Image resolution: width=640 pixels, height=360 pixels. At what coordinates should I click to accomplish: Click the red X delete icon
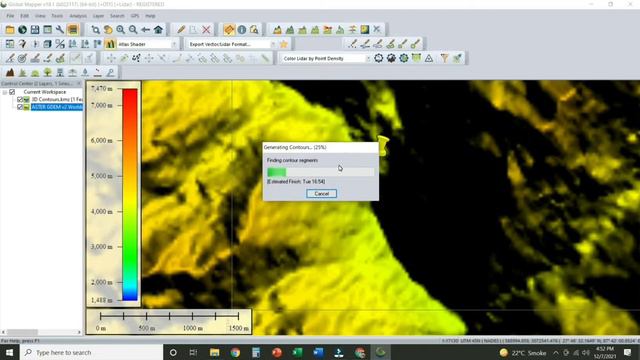click(x=206, y=29)
